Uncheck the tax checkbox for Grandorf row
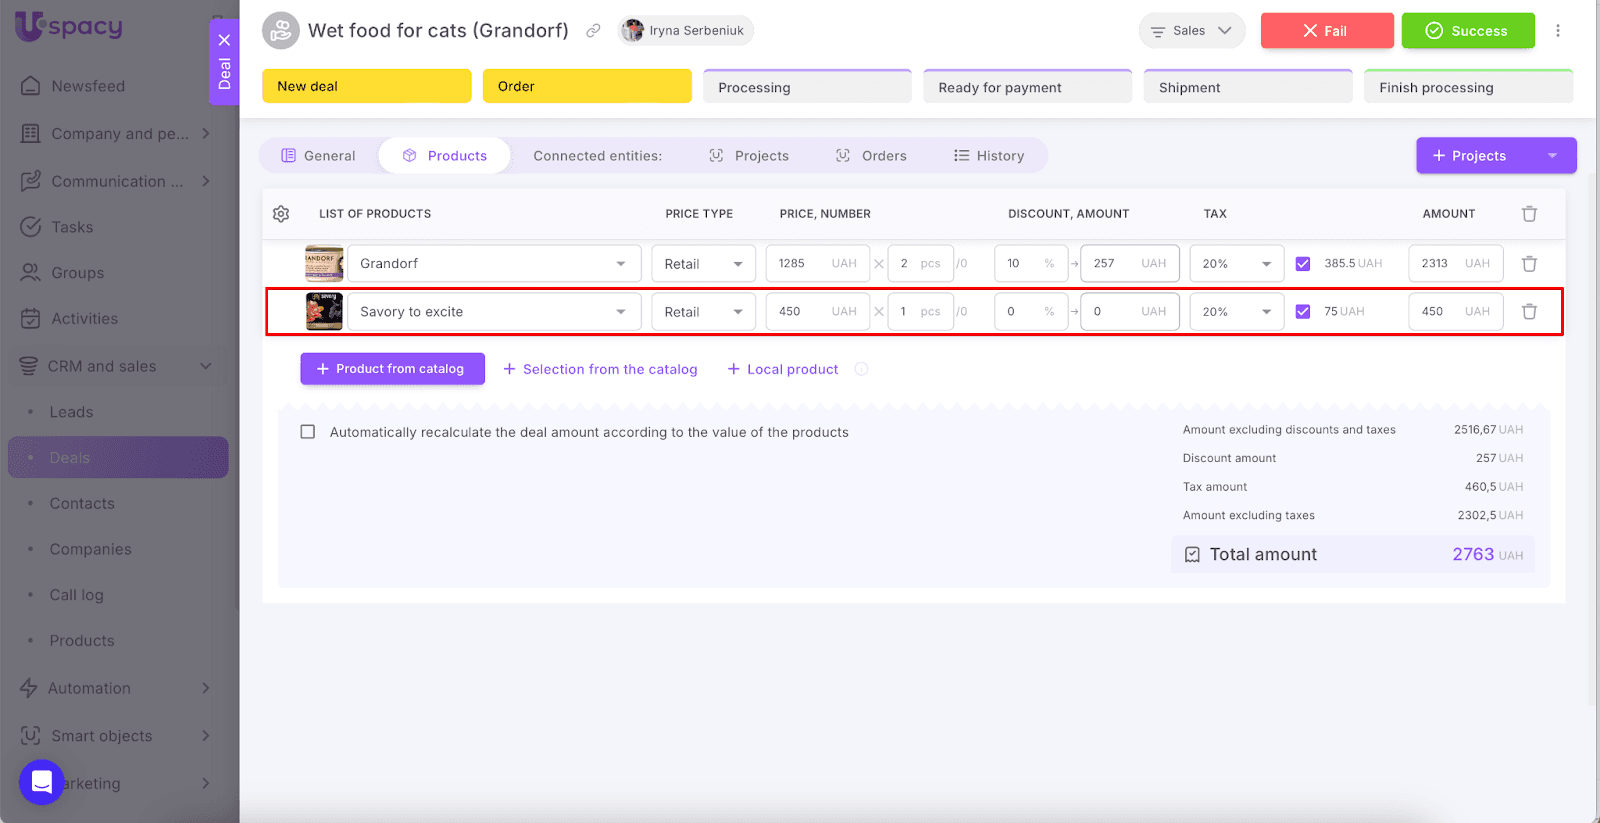1600x823 pixels. pyautogui.click(x=1302, y=264)
